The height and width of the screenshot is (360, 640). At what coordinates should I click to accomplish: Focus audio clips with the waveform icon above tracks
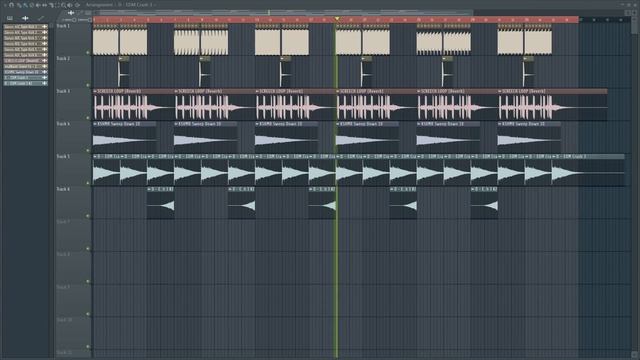(x=71, y=13)
